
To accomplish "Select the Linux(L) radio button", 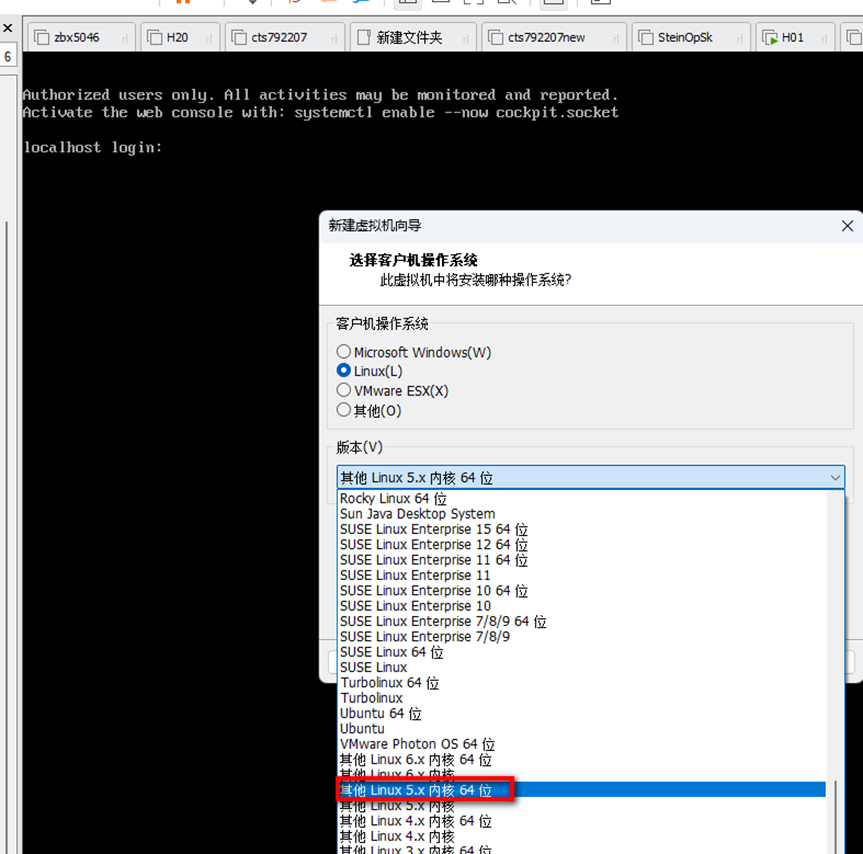I will pos(343,370).
